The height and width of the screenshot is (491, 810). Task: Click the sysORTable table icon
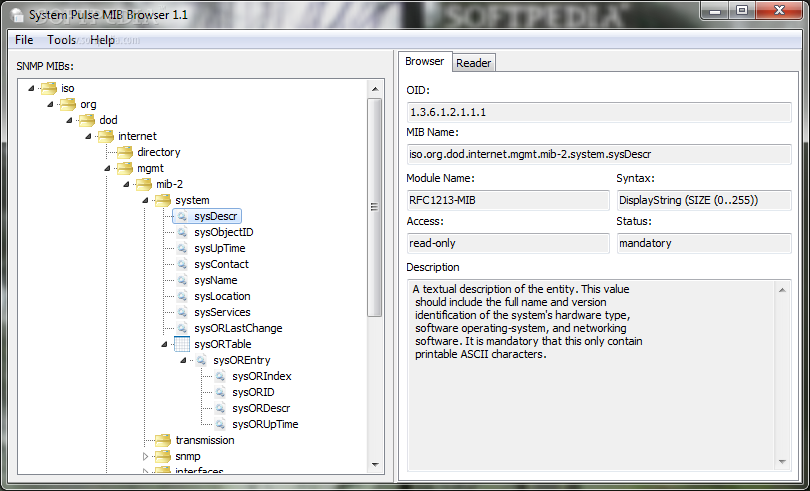click(182, 344)
